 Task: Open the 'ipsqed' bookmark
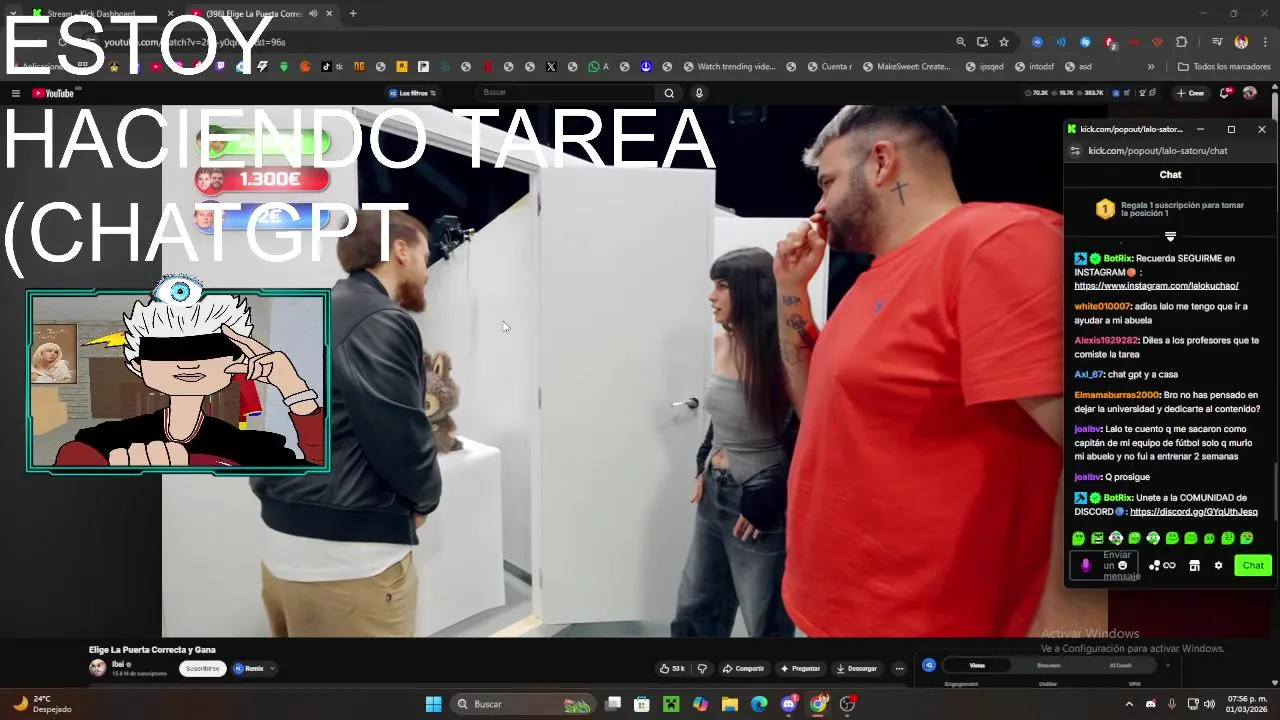click(x=984, y=67)
